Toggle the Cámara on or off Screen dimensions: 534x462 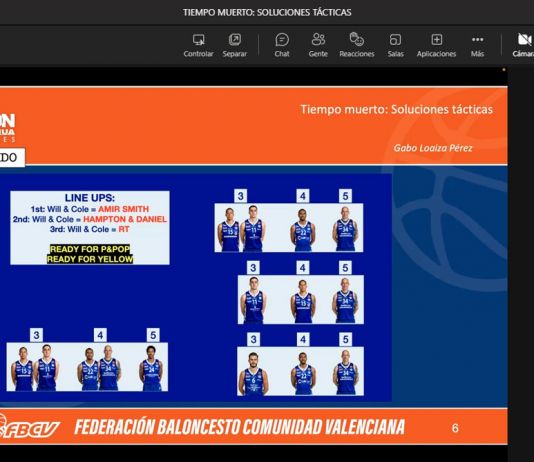(x=524, y=45)
